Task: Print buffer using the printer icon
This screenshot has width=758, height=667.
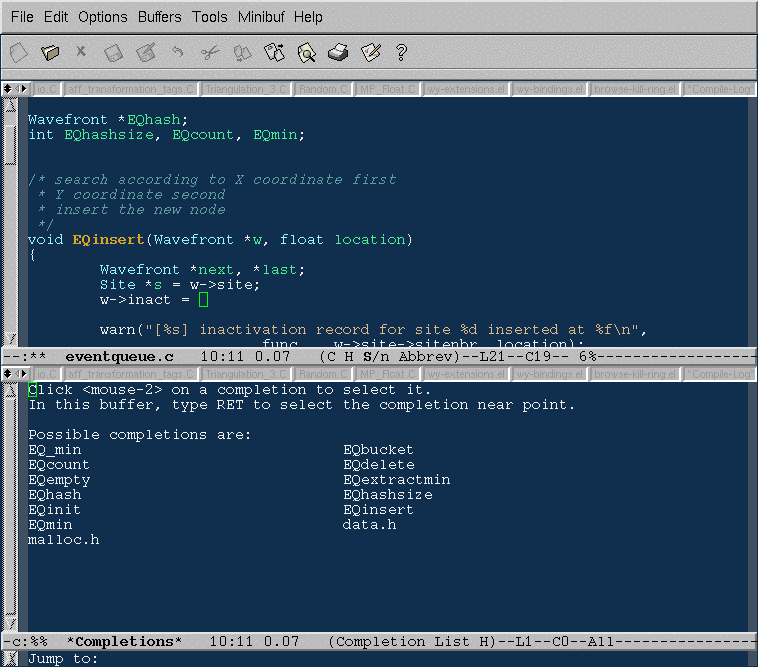Action: tap(338, 52)
